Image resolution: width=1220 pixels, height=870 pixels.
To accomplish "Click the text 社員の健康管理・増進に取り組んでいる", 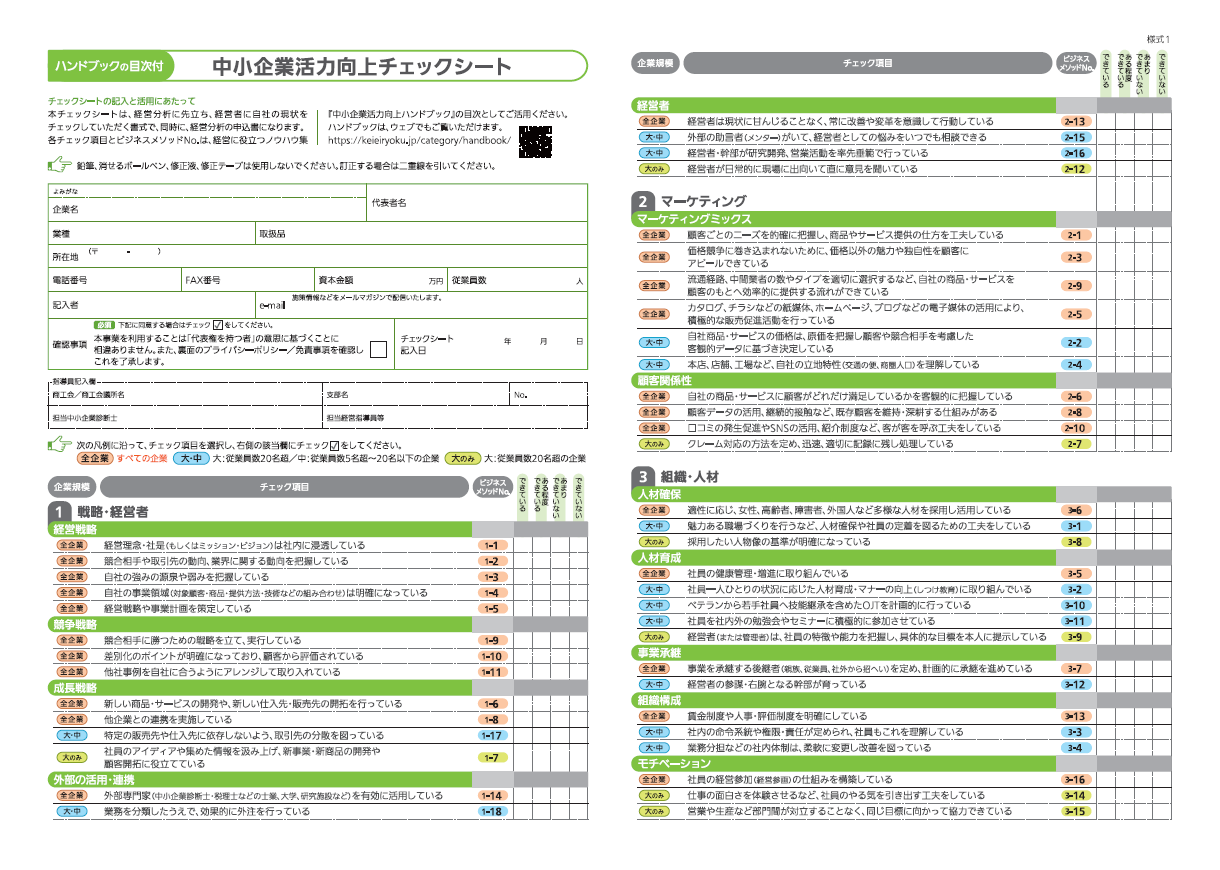I will (x=767, y=574).
